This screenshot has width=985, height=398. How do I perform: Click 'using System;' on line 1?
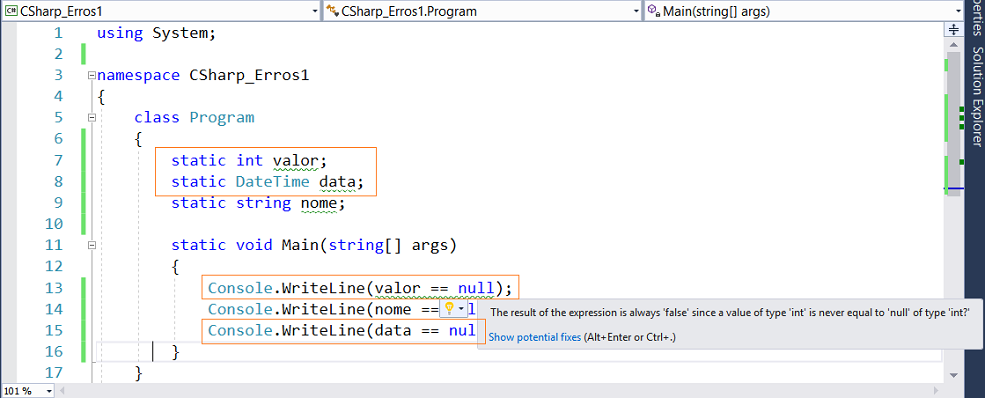(x=156, y=33)
